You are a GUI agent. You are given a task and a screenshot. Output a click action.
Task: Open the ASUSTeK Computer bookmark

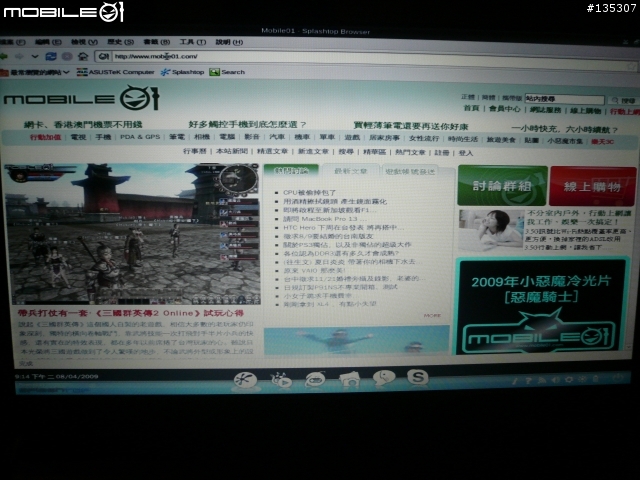click(116, 72)
